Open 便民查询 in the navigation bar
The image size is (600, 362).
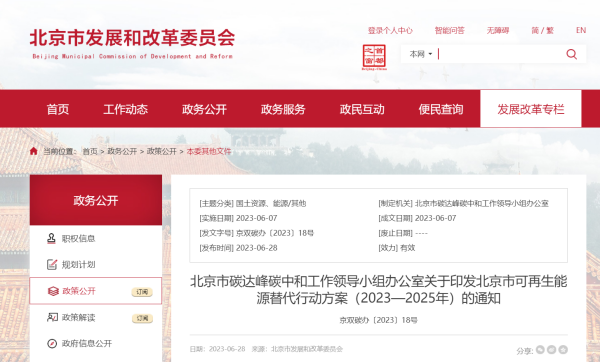441,109
